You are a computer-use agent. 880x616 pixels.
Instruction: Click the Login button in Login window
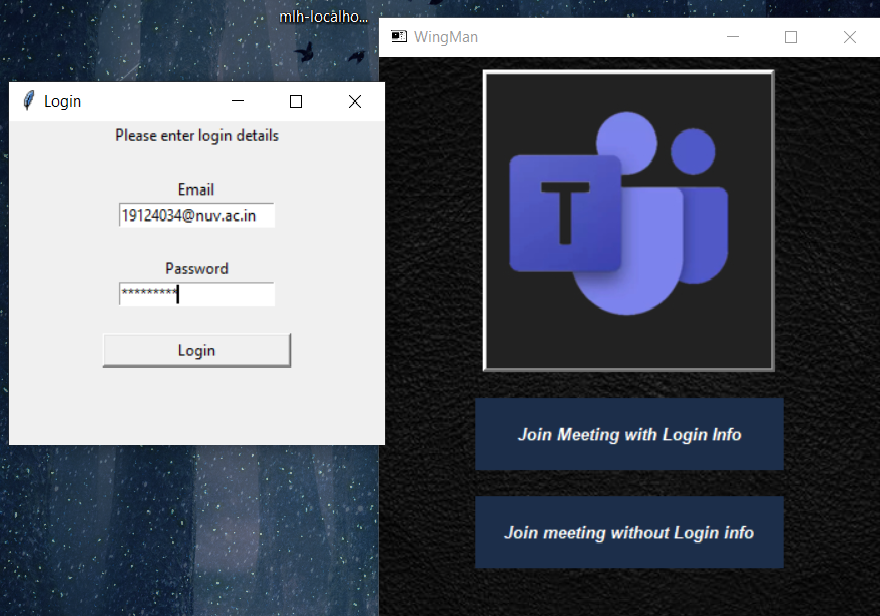tap(196, 351)
